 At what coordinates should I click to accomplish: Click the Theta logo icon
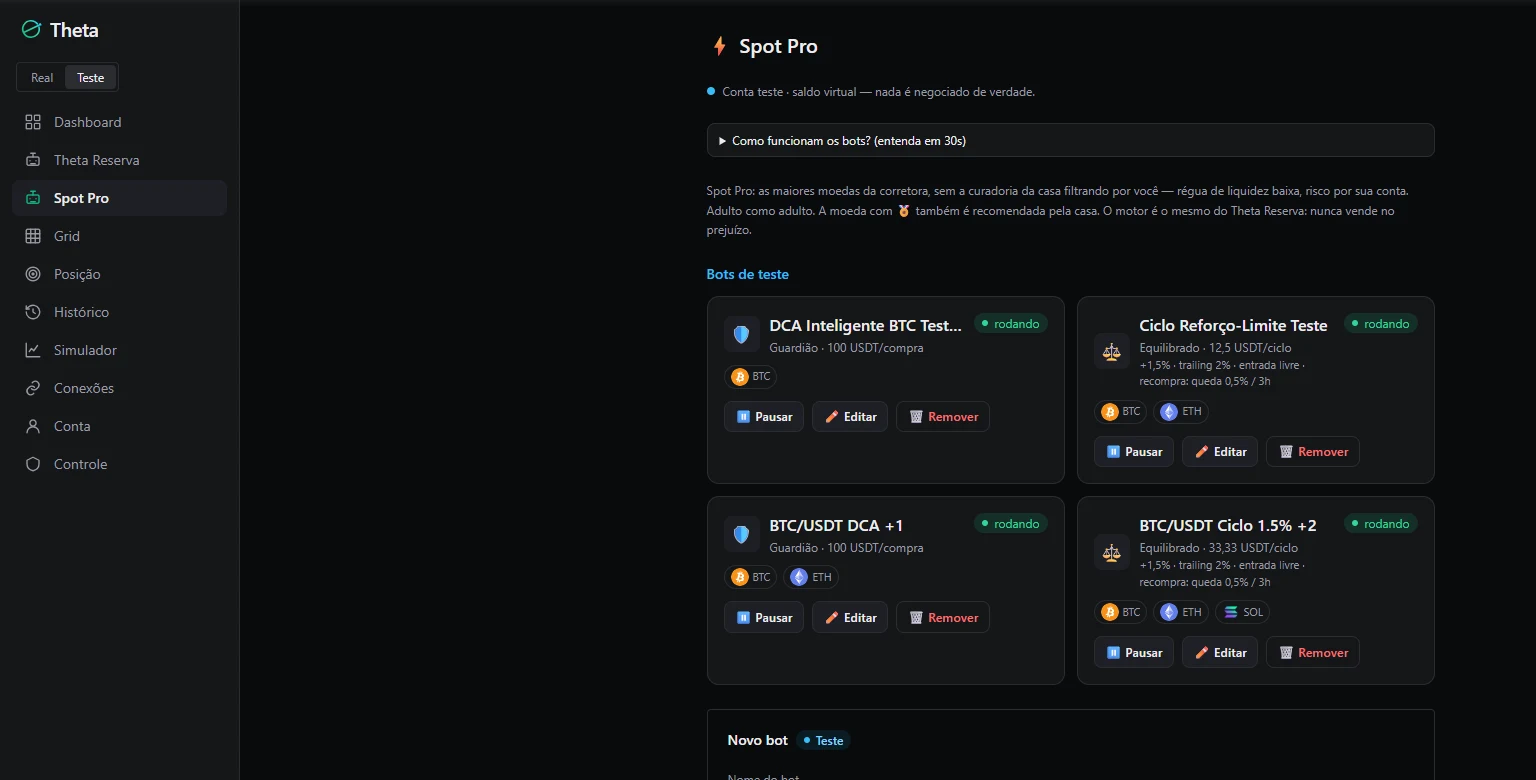click(x=31, y=30)
